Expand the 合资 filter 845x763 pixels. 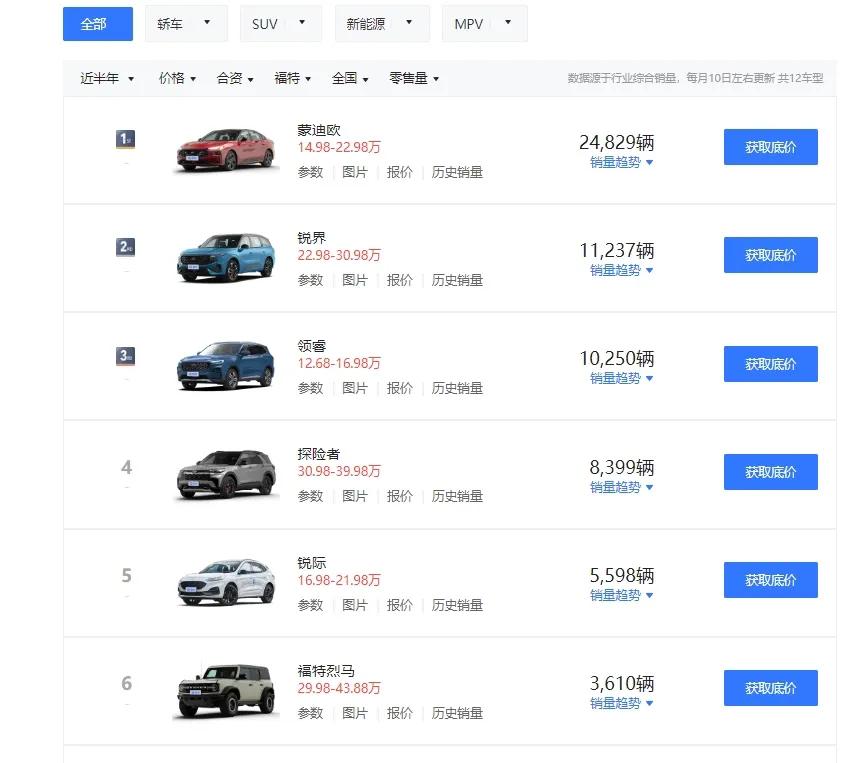(x=235, y=79)
